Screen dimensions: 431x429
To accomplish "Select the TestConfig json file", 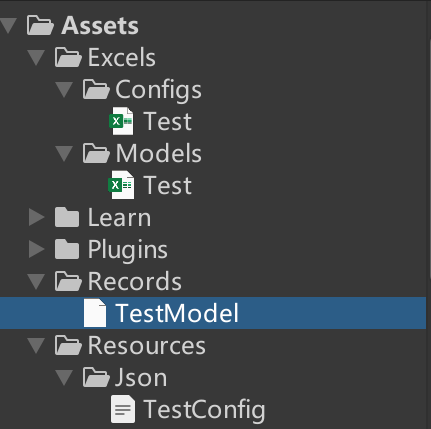I will (x=204, y=409).
